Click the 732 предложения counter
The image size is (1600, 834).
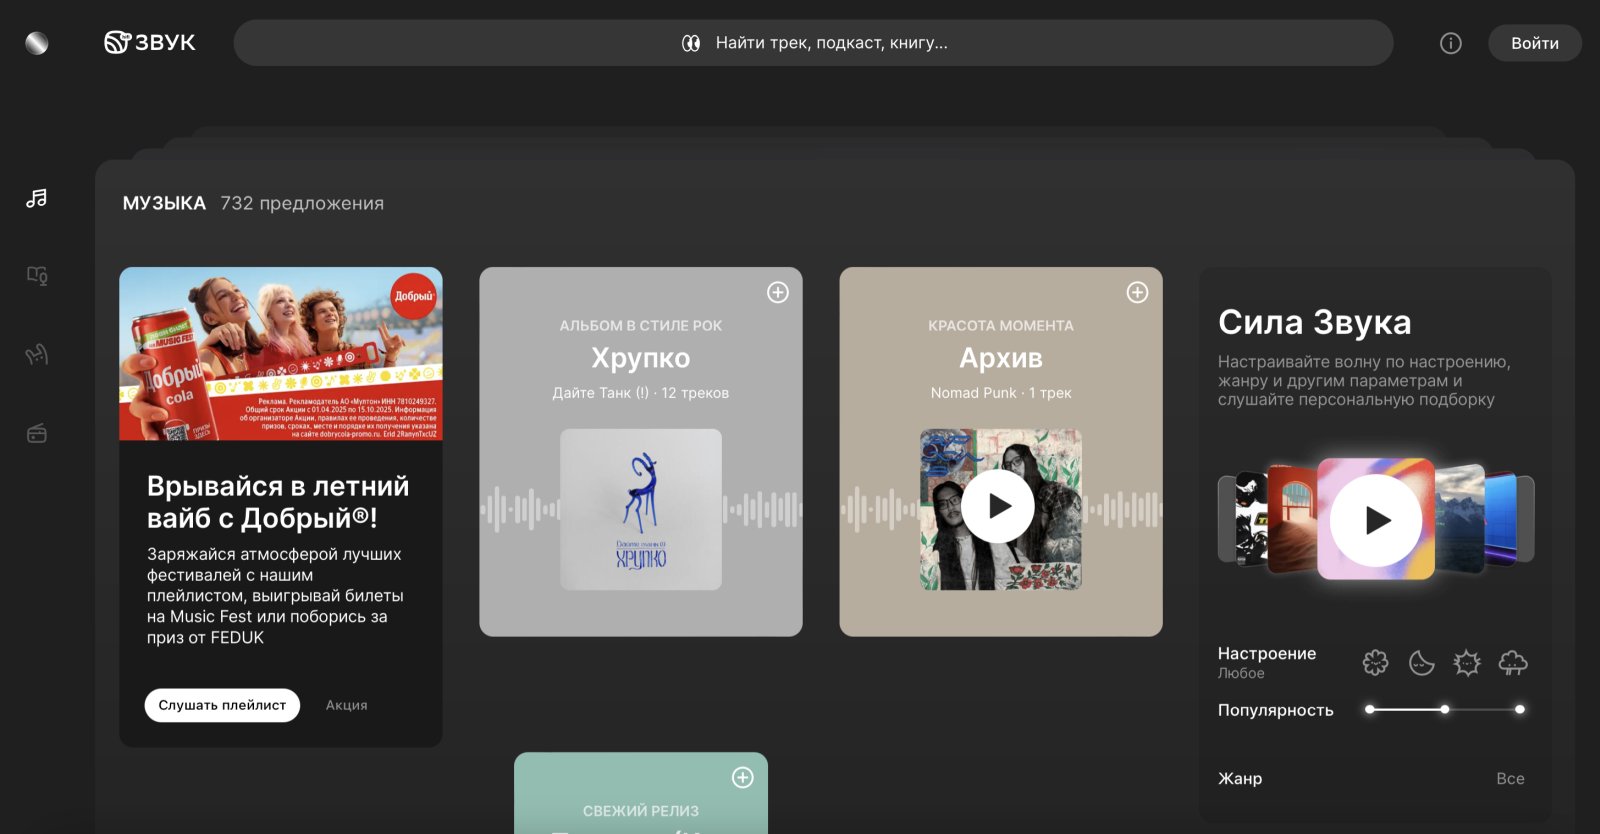coord(302,203)
